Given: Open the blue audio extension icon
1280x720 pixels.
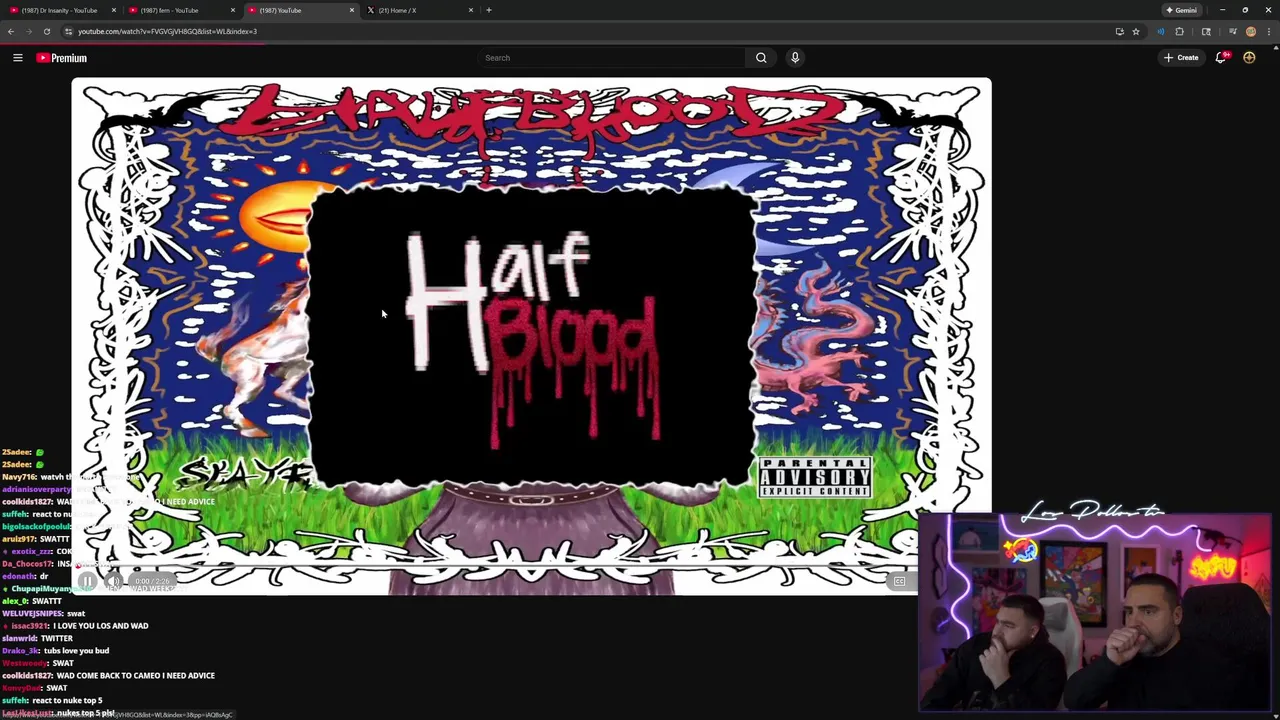Looking at the screenshot, I should coord(1161,31).
